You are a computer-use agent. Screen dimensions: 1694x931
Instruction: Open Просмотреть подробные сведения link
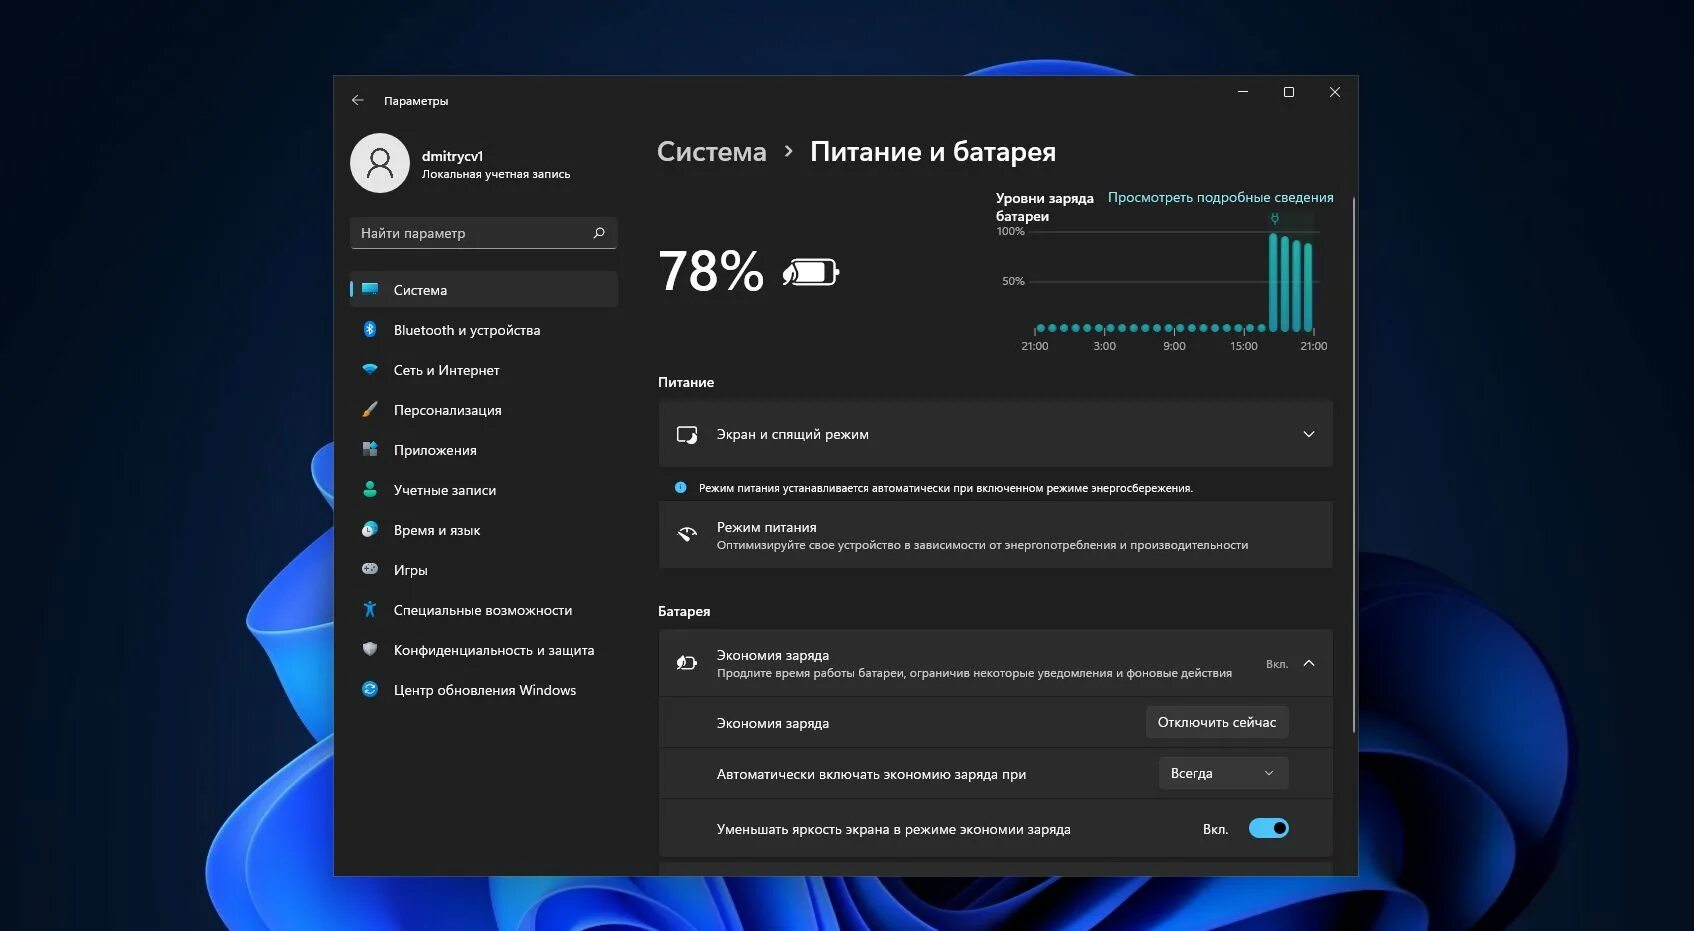[x=1220, y=197]
